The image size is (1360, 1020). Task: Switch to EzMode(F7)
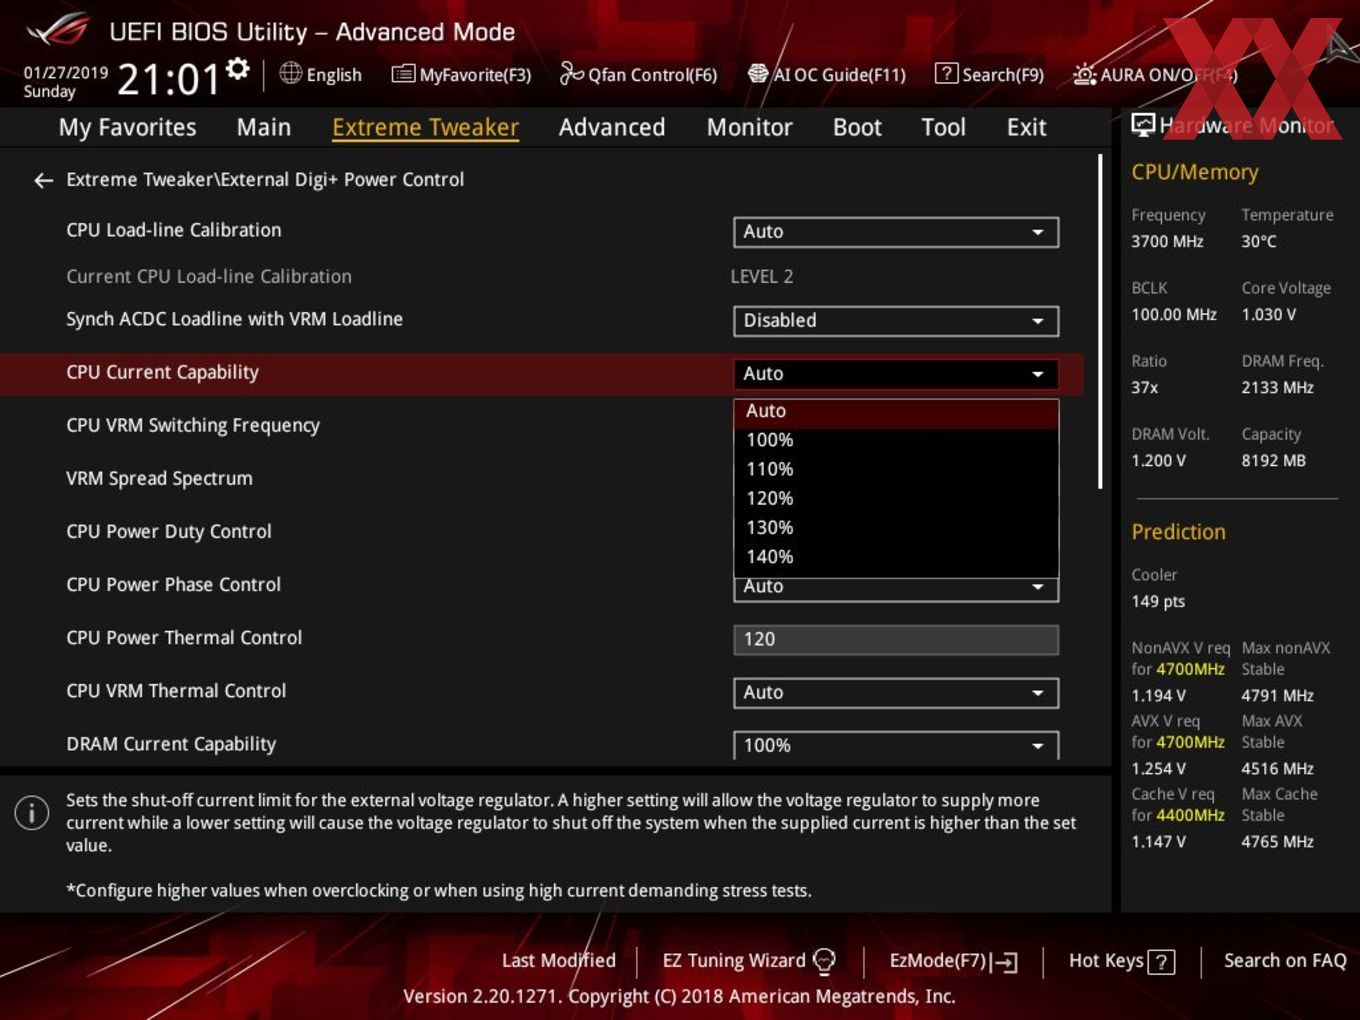coord(953,961)
